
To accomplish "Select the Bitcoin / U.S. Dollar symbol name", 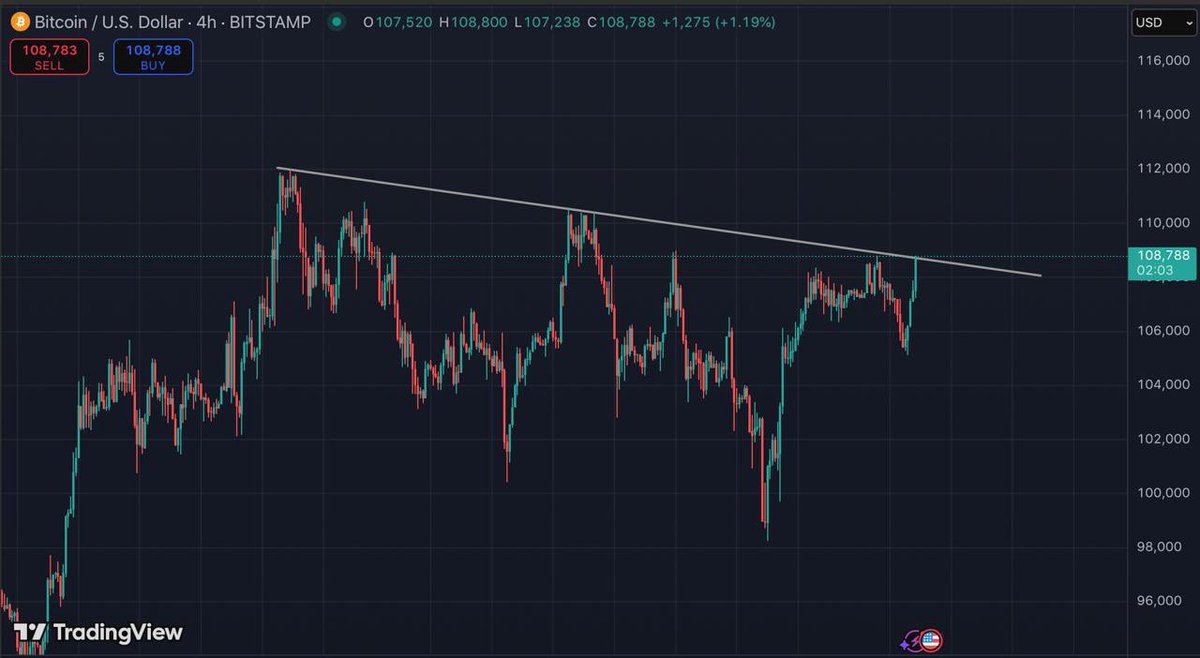I will [x=110, y=21].
